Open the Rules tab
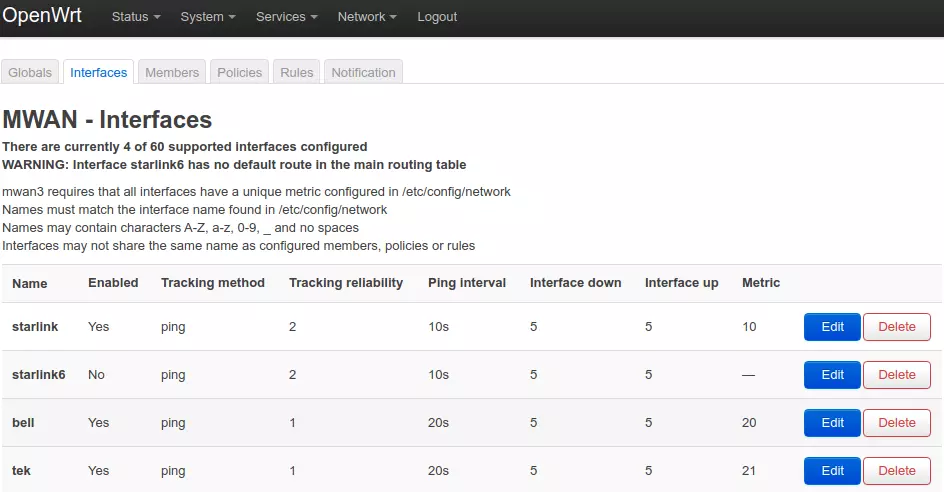The width and height of the screenshot is (944, 492). (x=297, y=72)
